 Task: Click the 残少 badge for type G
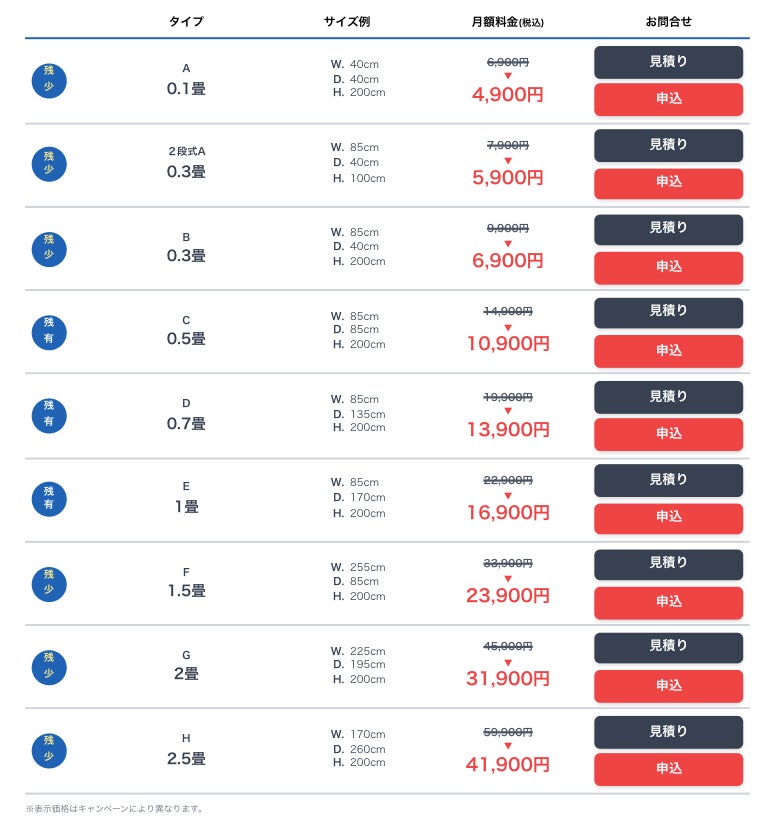click(49, 666)
